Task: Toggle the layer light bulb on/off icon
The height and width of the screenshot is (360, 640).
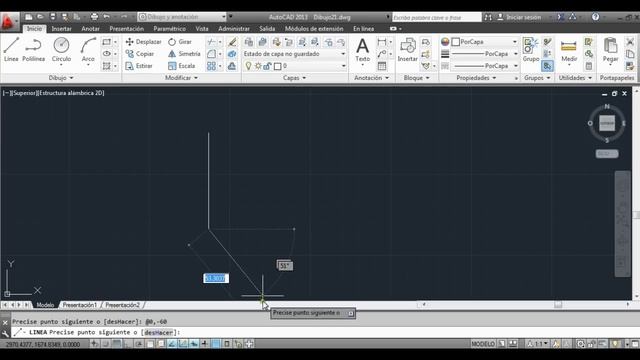Action: point(248,66)
